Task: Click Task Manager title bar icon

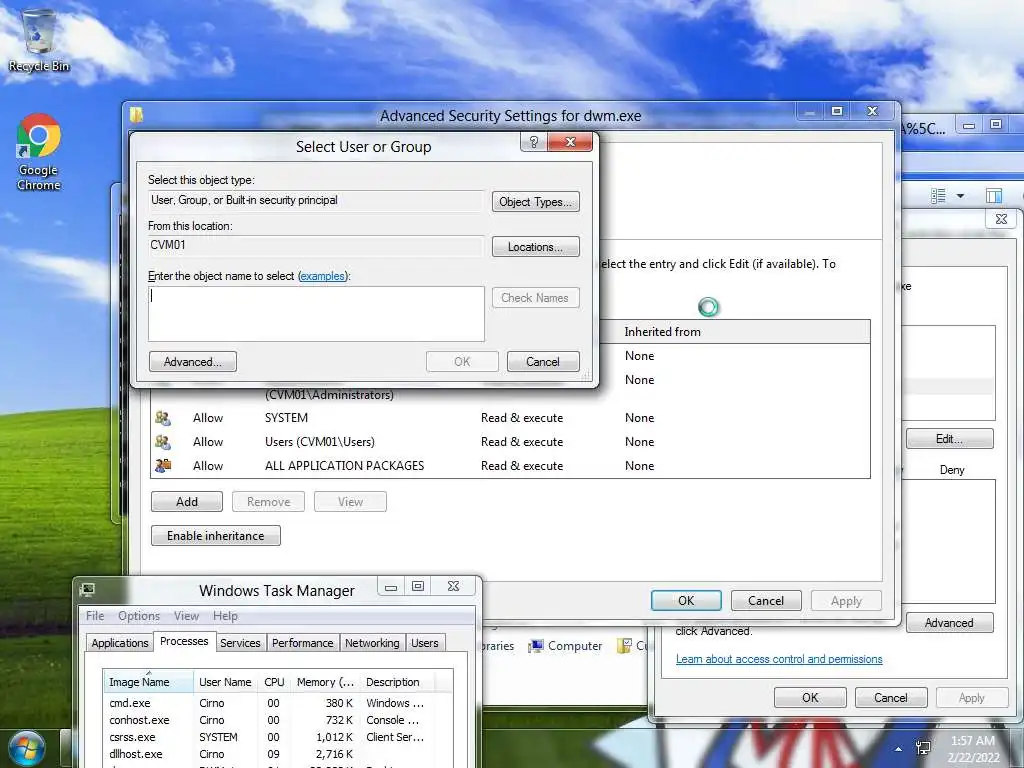Action: point(87,590)
